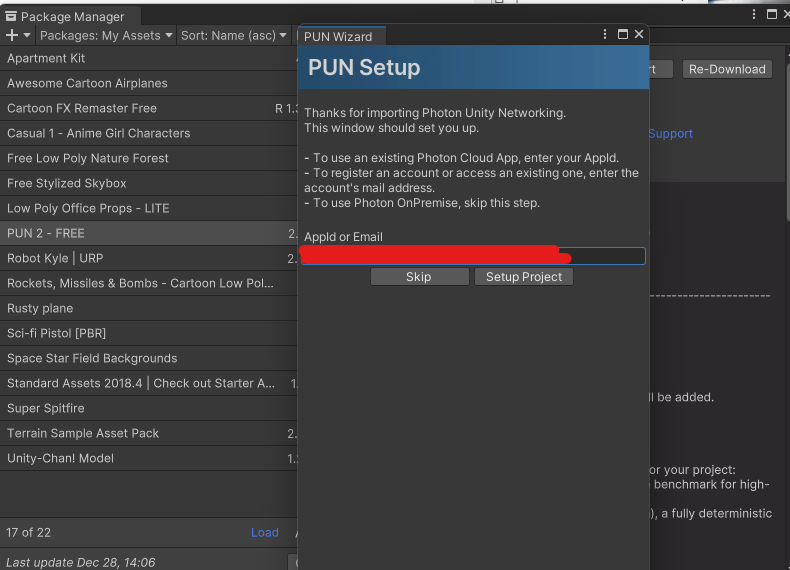Select Cartoon FX Remaster Free package
The image size is (790, 570).
tap(149, 108)
